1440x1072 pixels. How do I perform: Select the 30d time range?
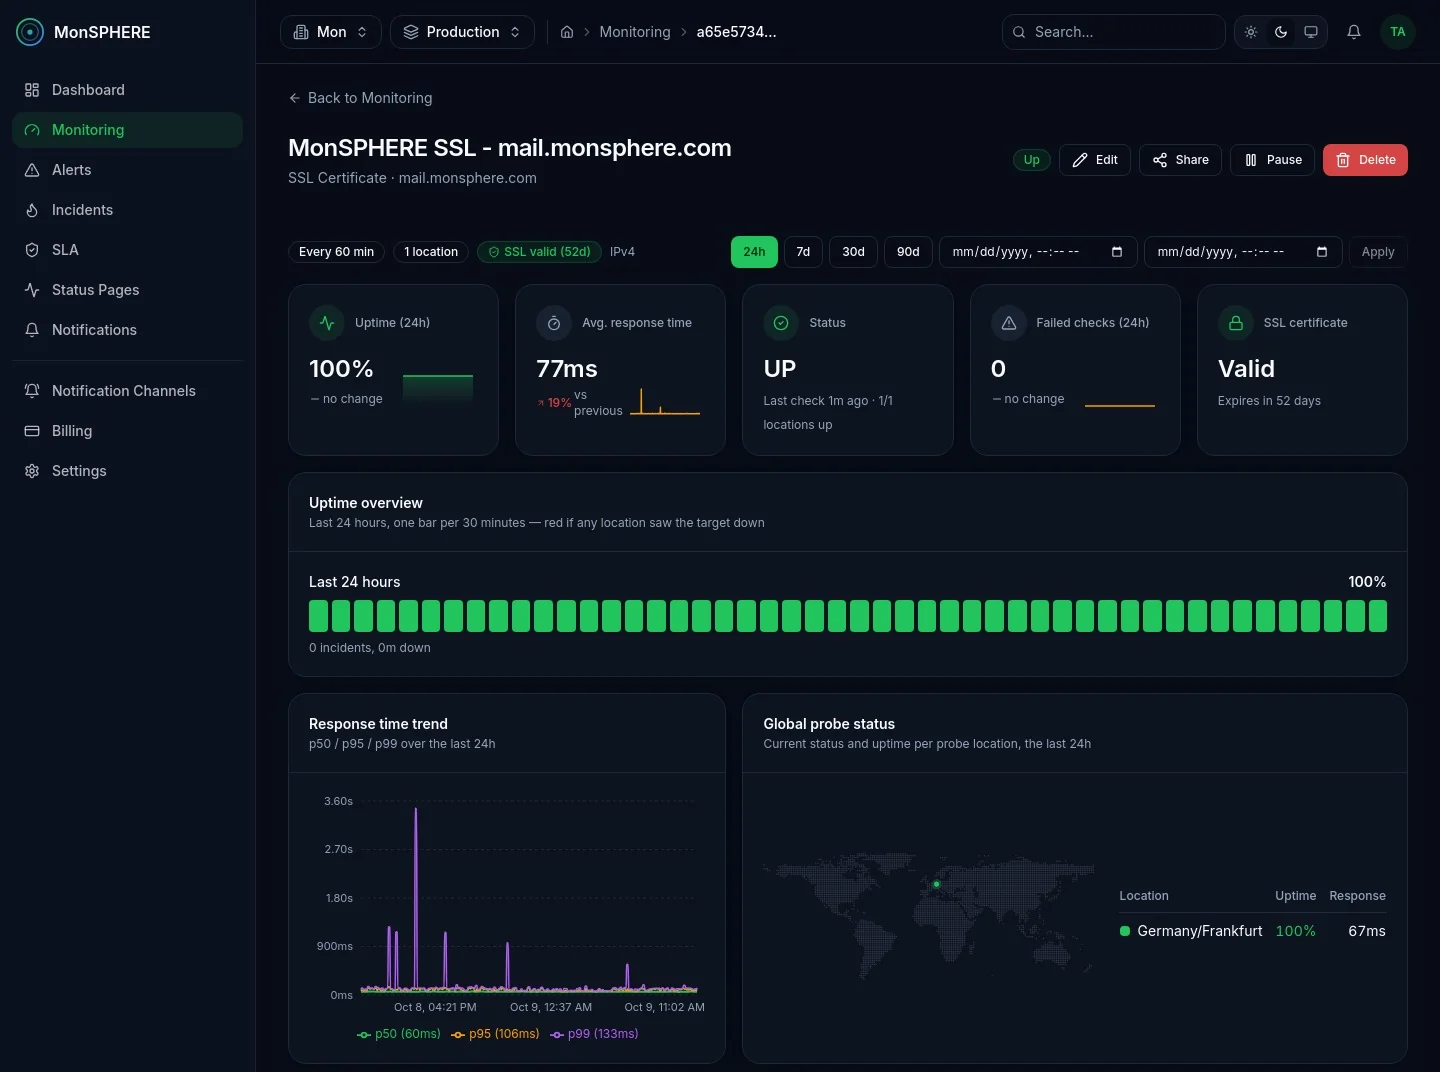[x=853, y=252]
